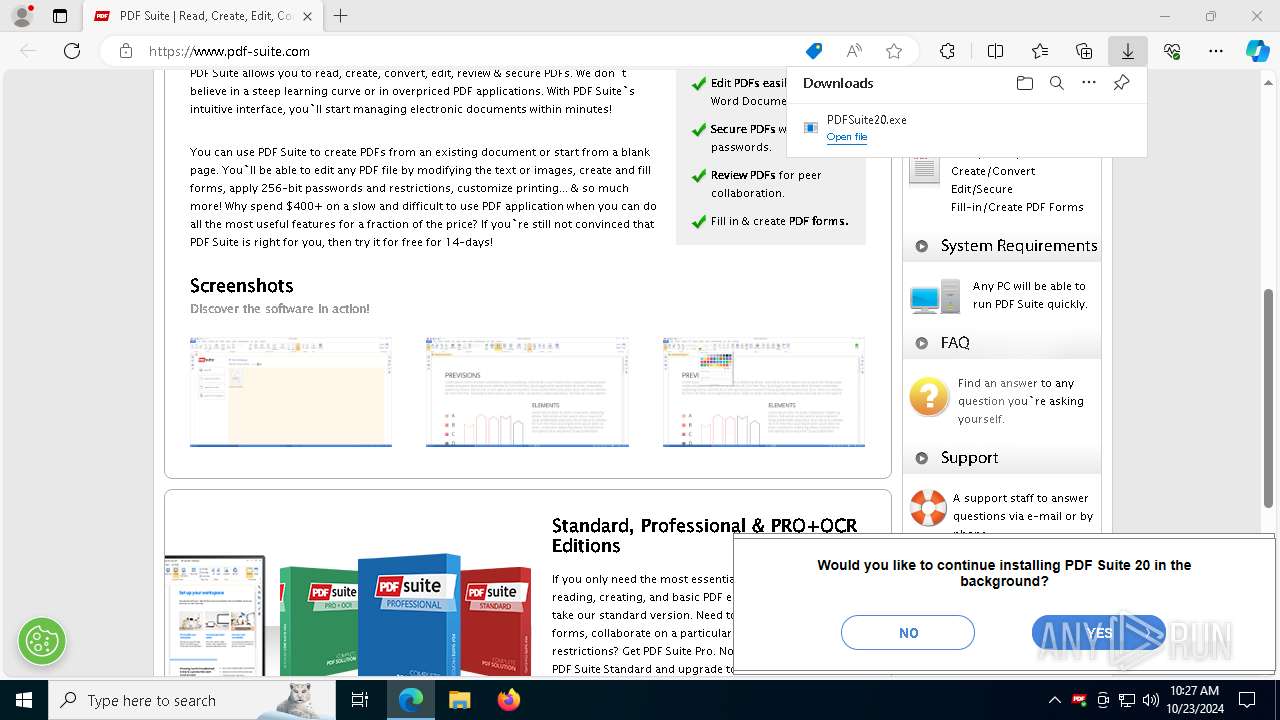The image size is (1280, 720).
Task: Open Windows Start menu
Action: (23, 700)
